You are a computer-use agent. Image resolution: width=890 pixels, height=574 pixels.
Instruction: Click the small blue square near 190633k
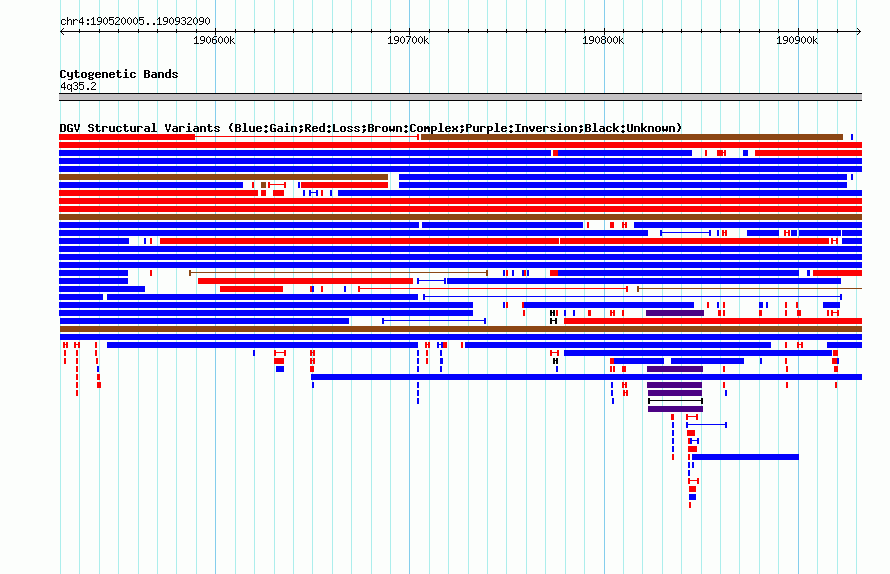click(x=280, y=369)
